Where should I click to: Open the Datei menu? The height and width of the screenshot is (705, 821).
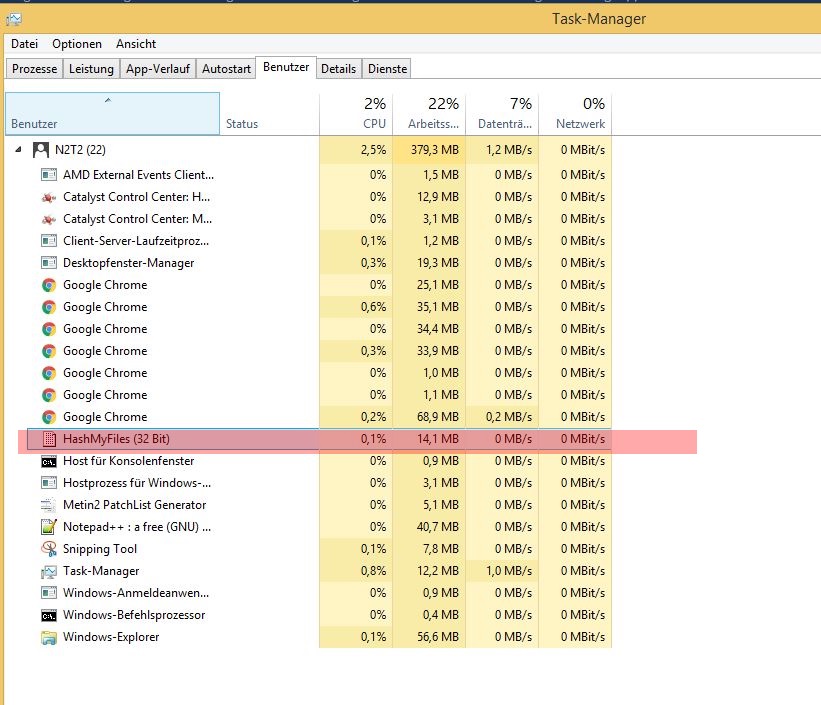(x=24, y=44)
